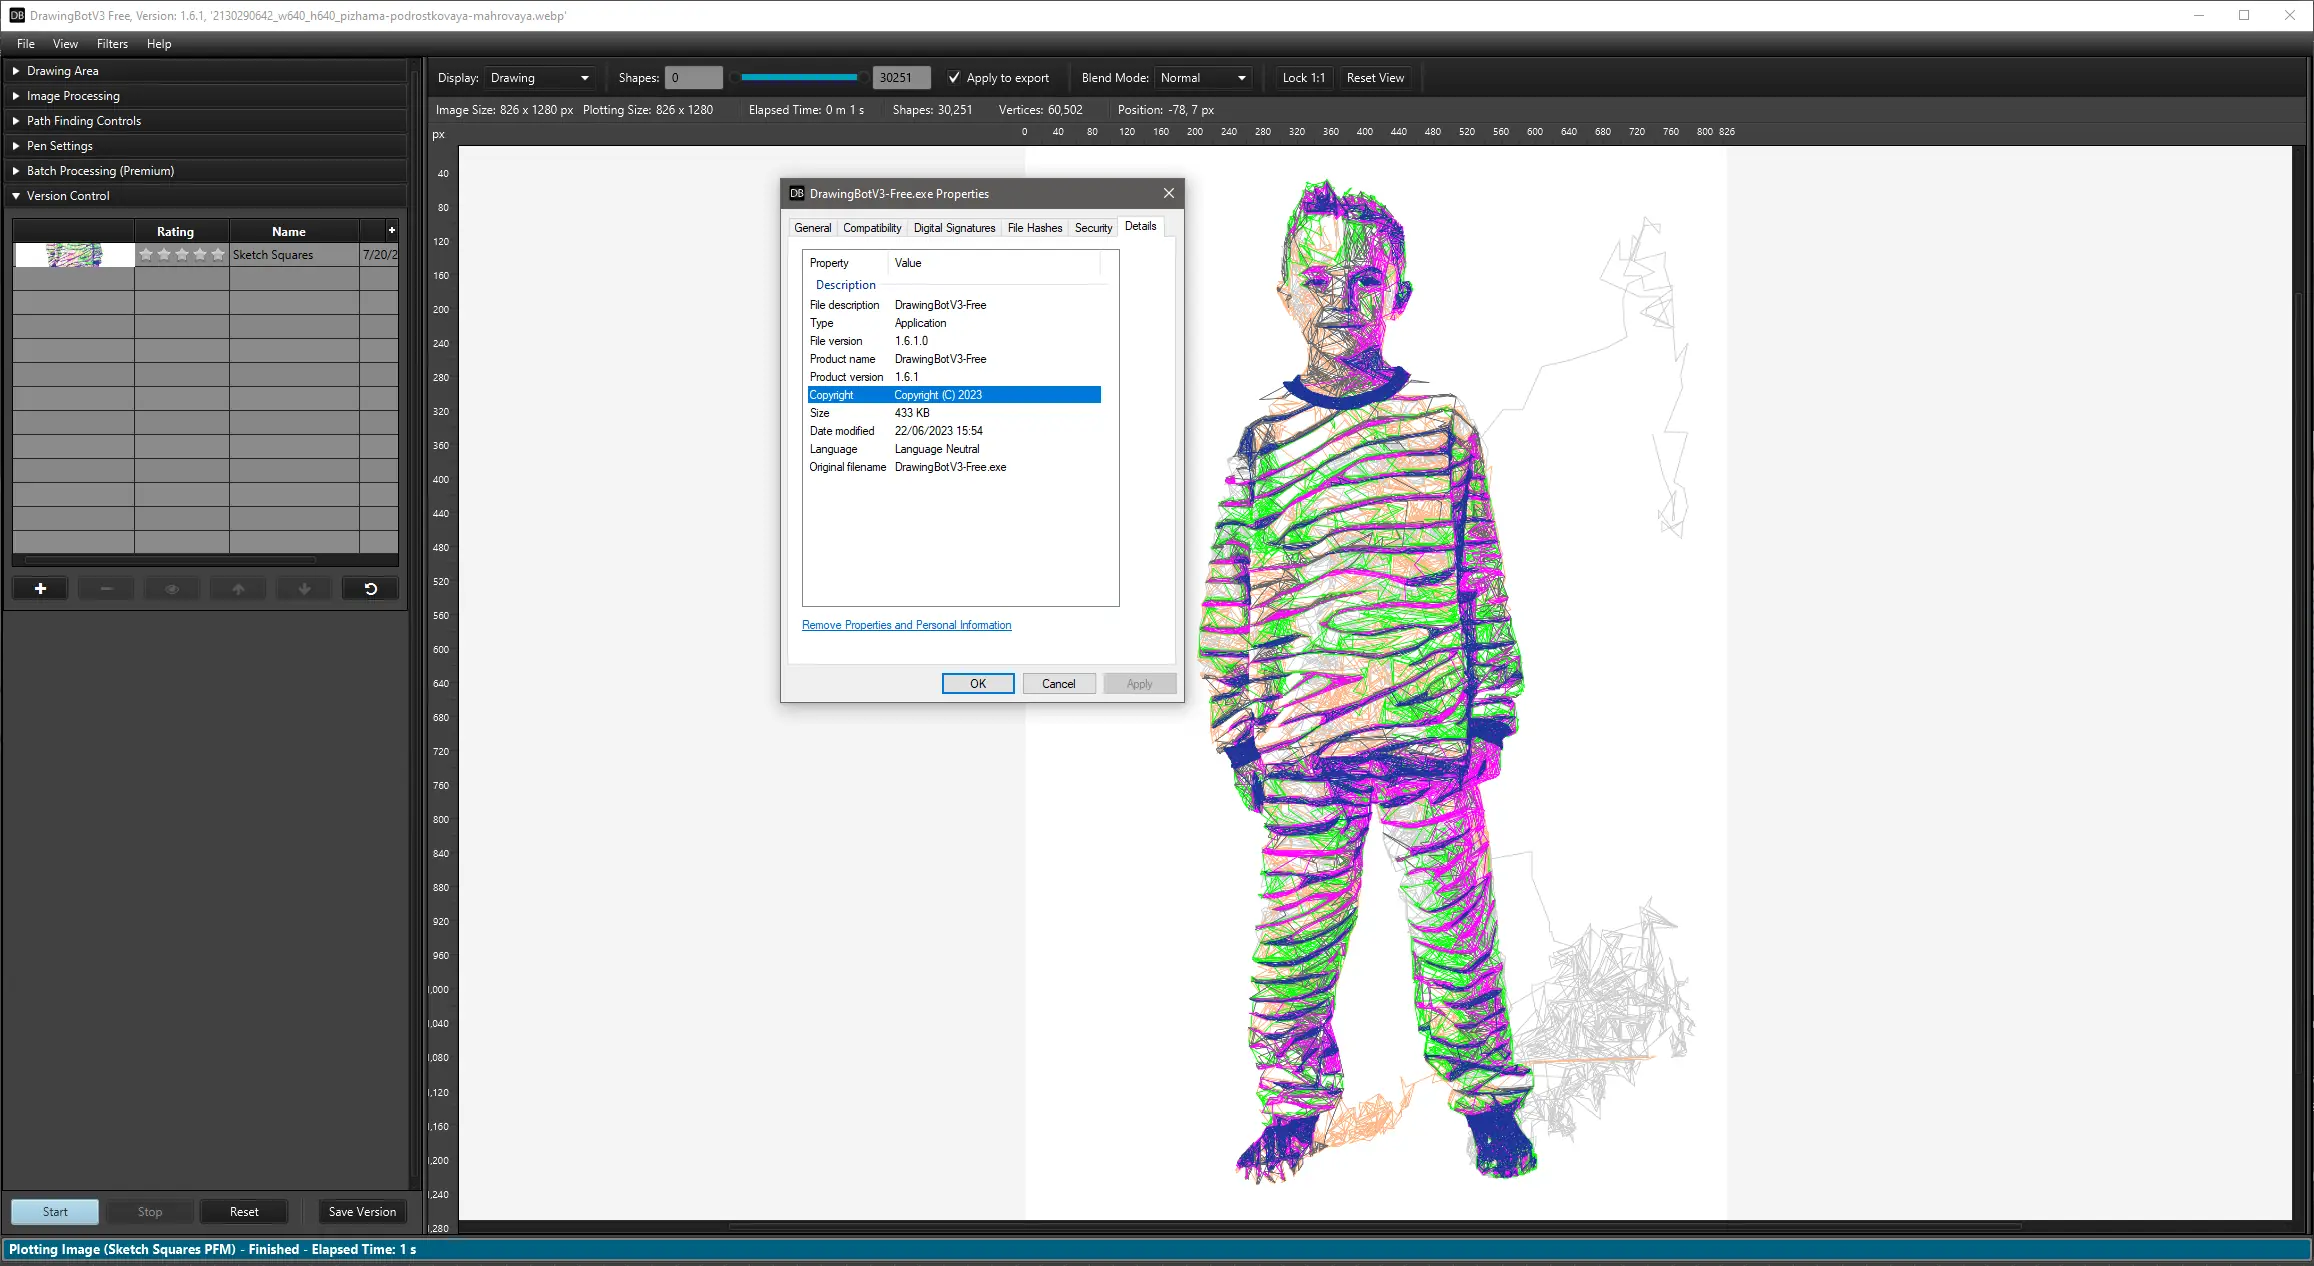Viewport: 2314px width, 1266px height.
Task: Toggle the Apply to export checkbox
Action: coord(954,78)
